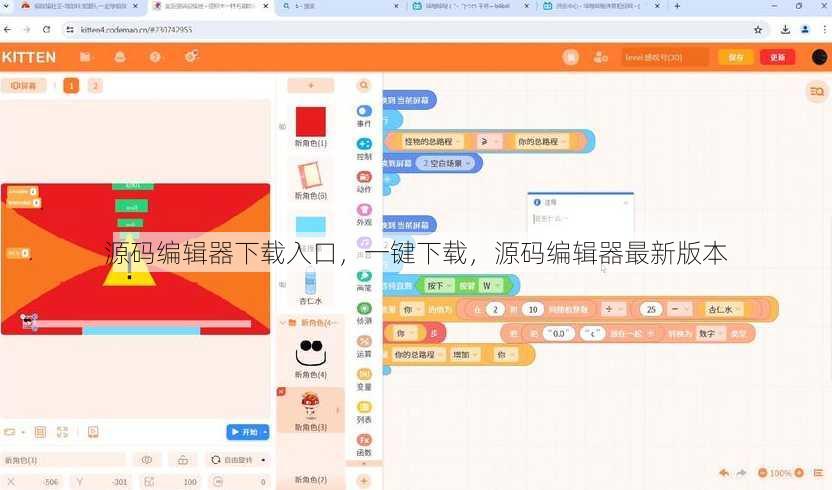Click the red 更新 update button
The width and height of the screenshot is (832, 490).
(x=777, y=57)
